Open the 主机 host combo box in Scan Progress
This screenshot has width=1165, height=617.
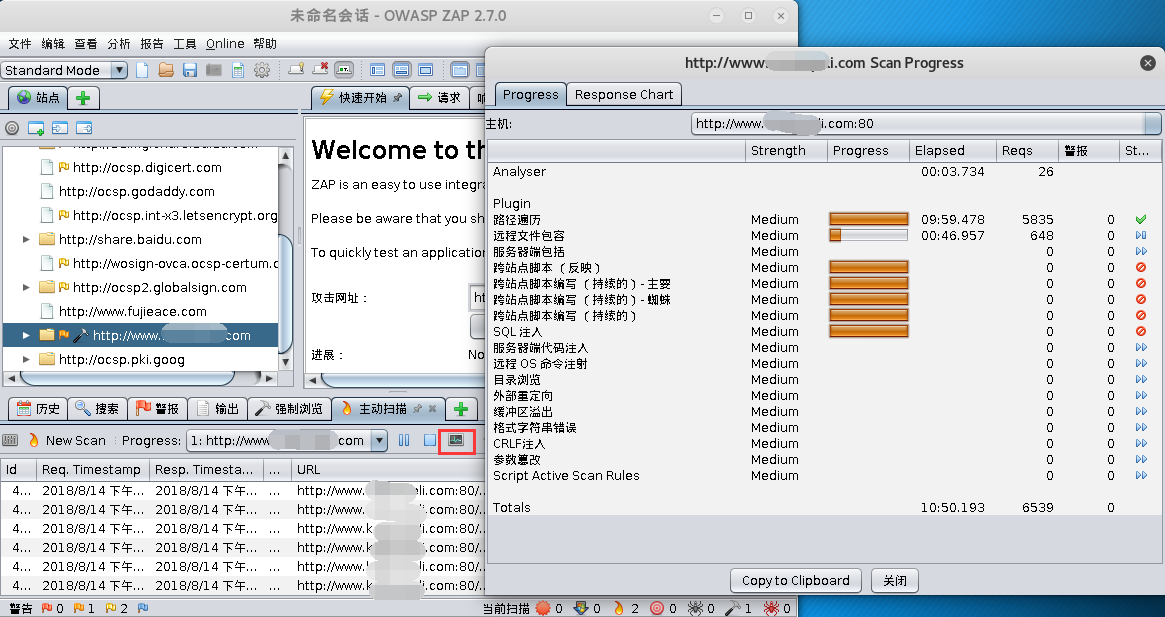(x=925, y=123)
